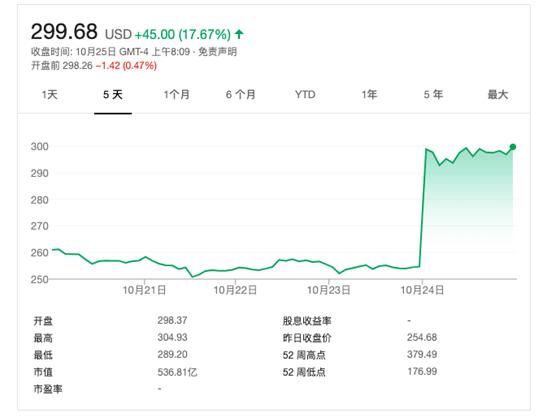Click the 昨日收盘价 value 254.68
The height and width of the screenshot is (417, 543).
(422, 337)
